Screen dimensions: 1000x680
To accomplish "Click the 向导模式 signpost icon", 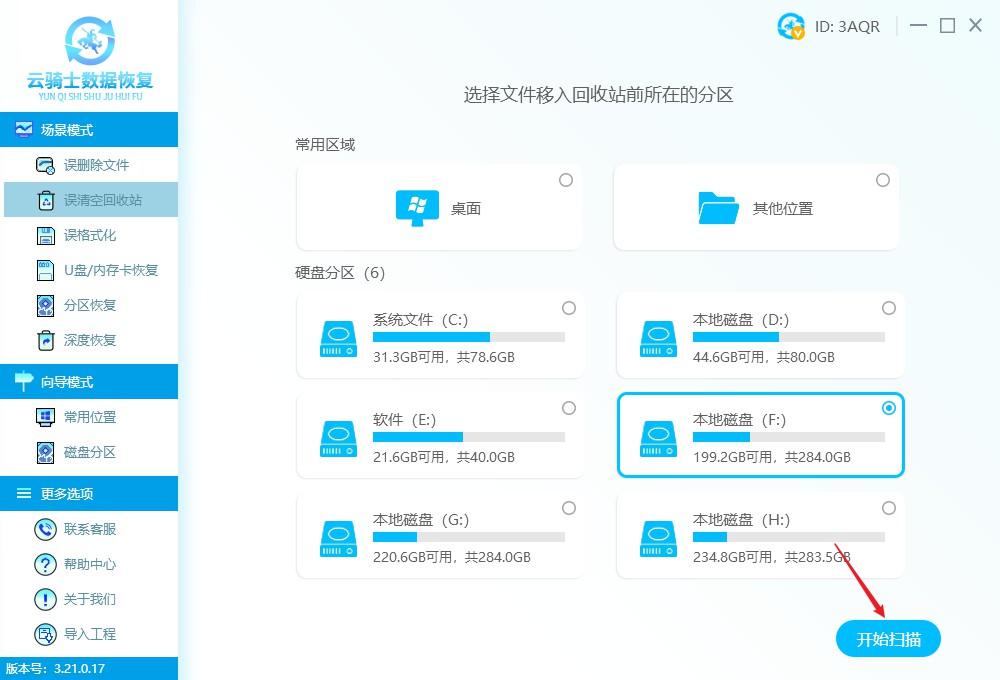I will click(x=24, y=381).
